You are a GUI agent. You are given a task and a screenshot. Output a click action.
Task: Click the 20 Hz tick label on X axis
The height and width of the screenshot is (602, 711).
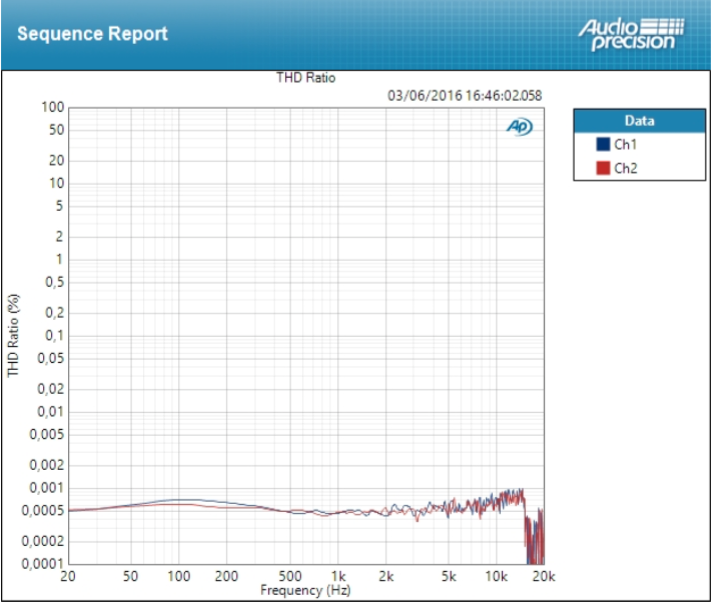click(x=68, y=576)
